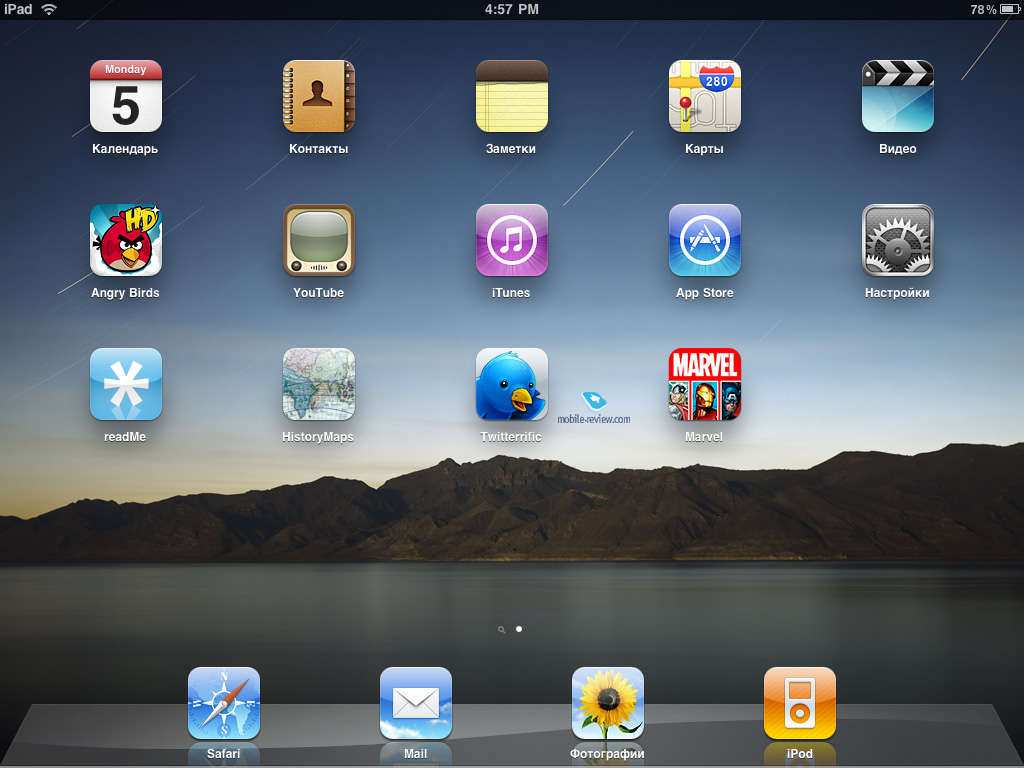This screenshot has height=768, width=1024.
Task: Open the Контакты contacts app
Action: point(319,97)
